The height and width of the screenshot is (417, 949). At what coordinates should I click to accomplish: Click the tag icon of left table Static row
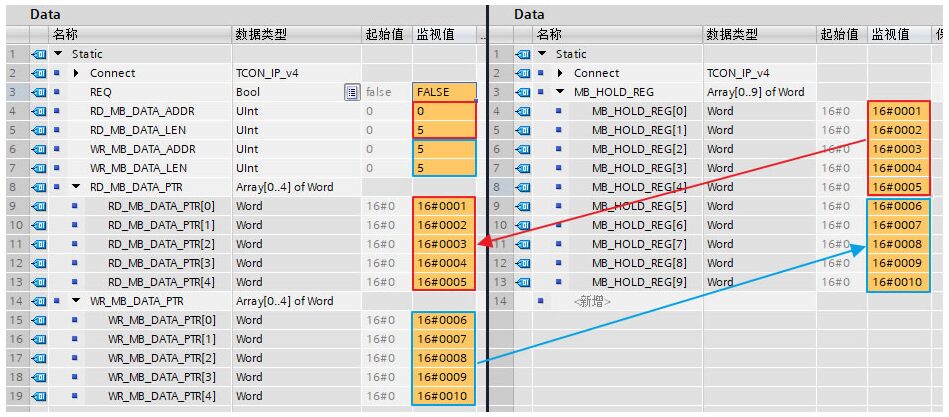click(39, 54)
